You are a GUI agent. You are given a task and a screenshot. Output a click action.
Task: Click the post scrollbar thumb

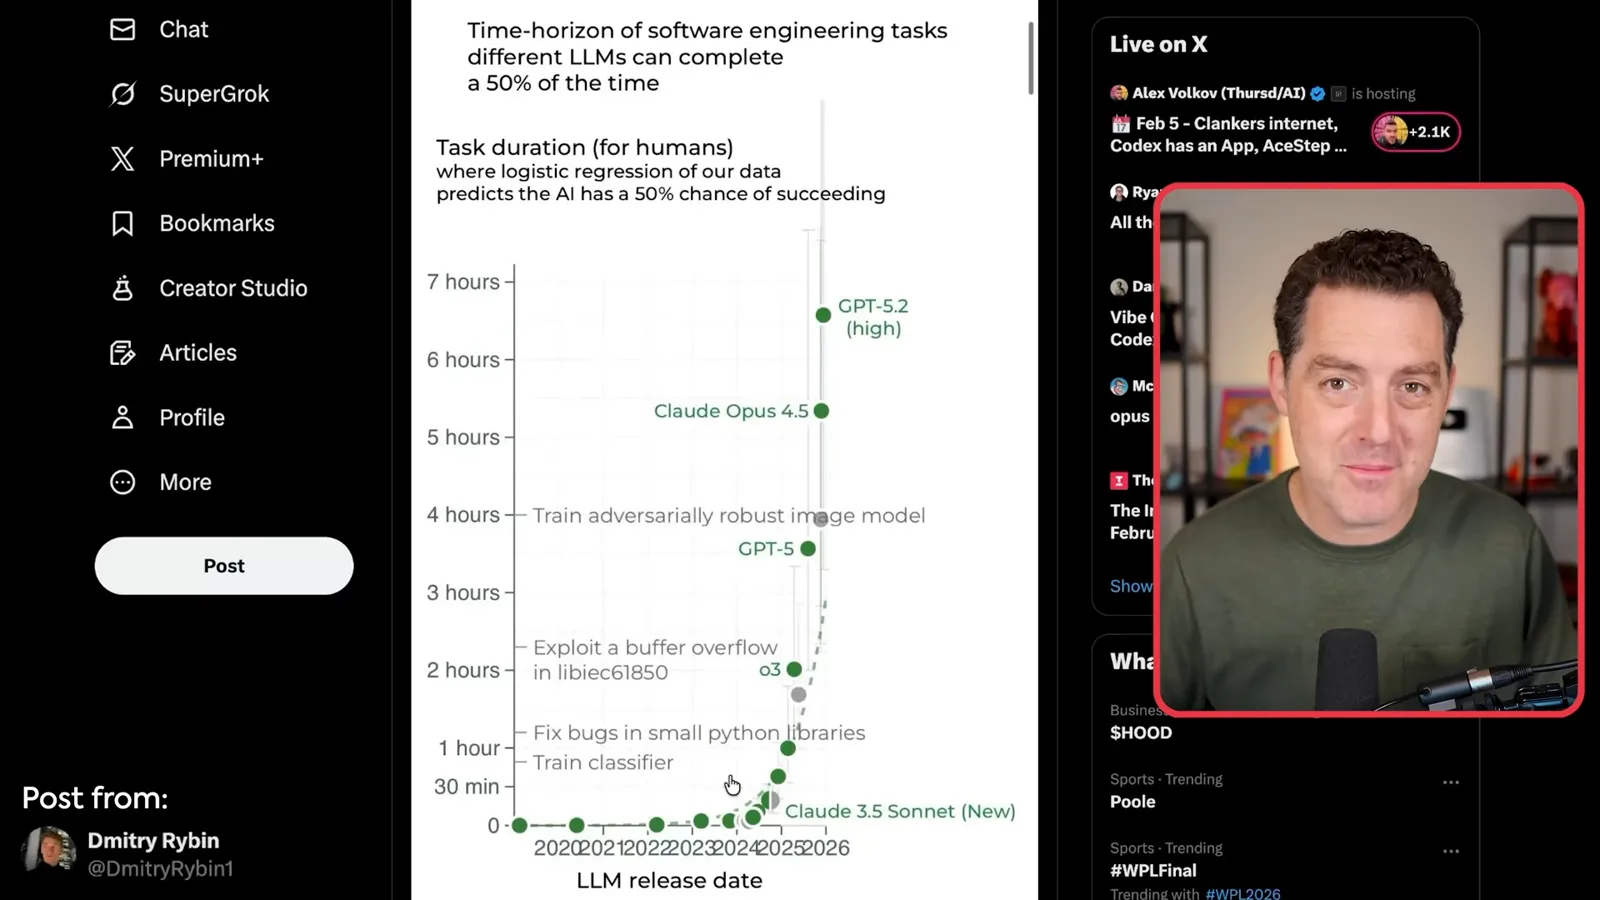coord(1031,59)
